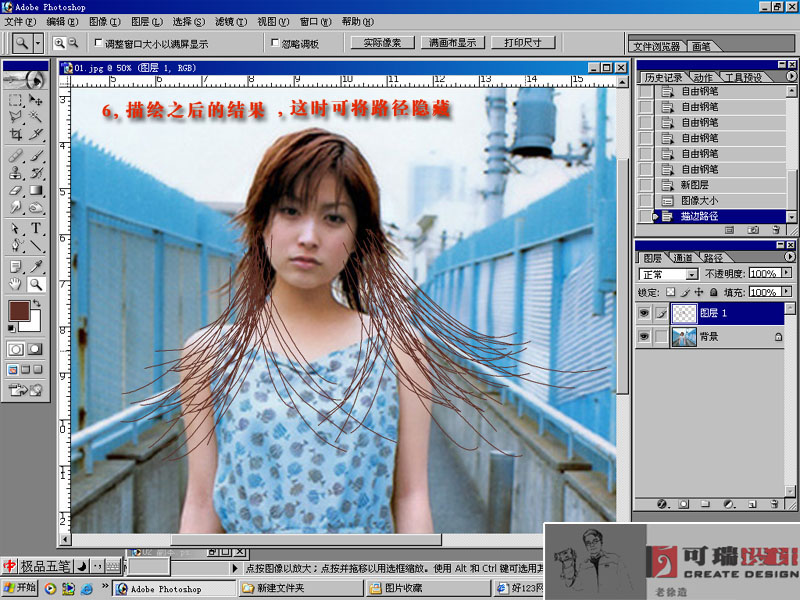Open the 填充 fill percentage arrow
Viewport: 800px width, 600px height.
click(786, 292)
